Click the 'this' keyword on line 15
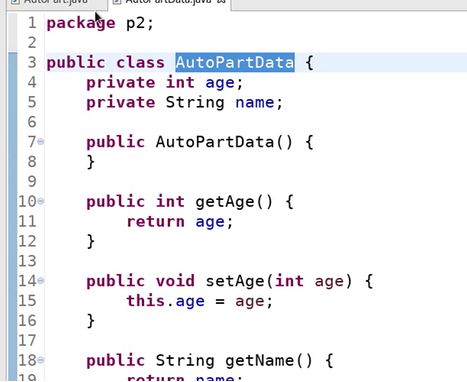The width and height of the screenshot is (467, 382). tap(146, 301)
